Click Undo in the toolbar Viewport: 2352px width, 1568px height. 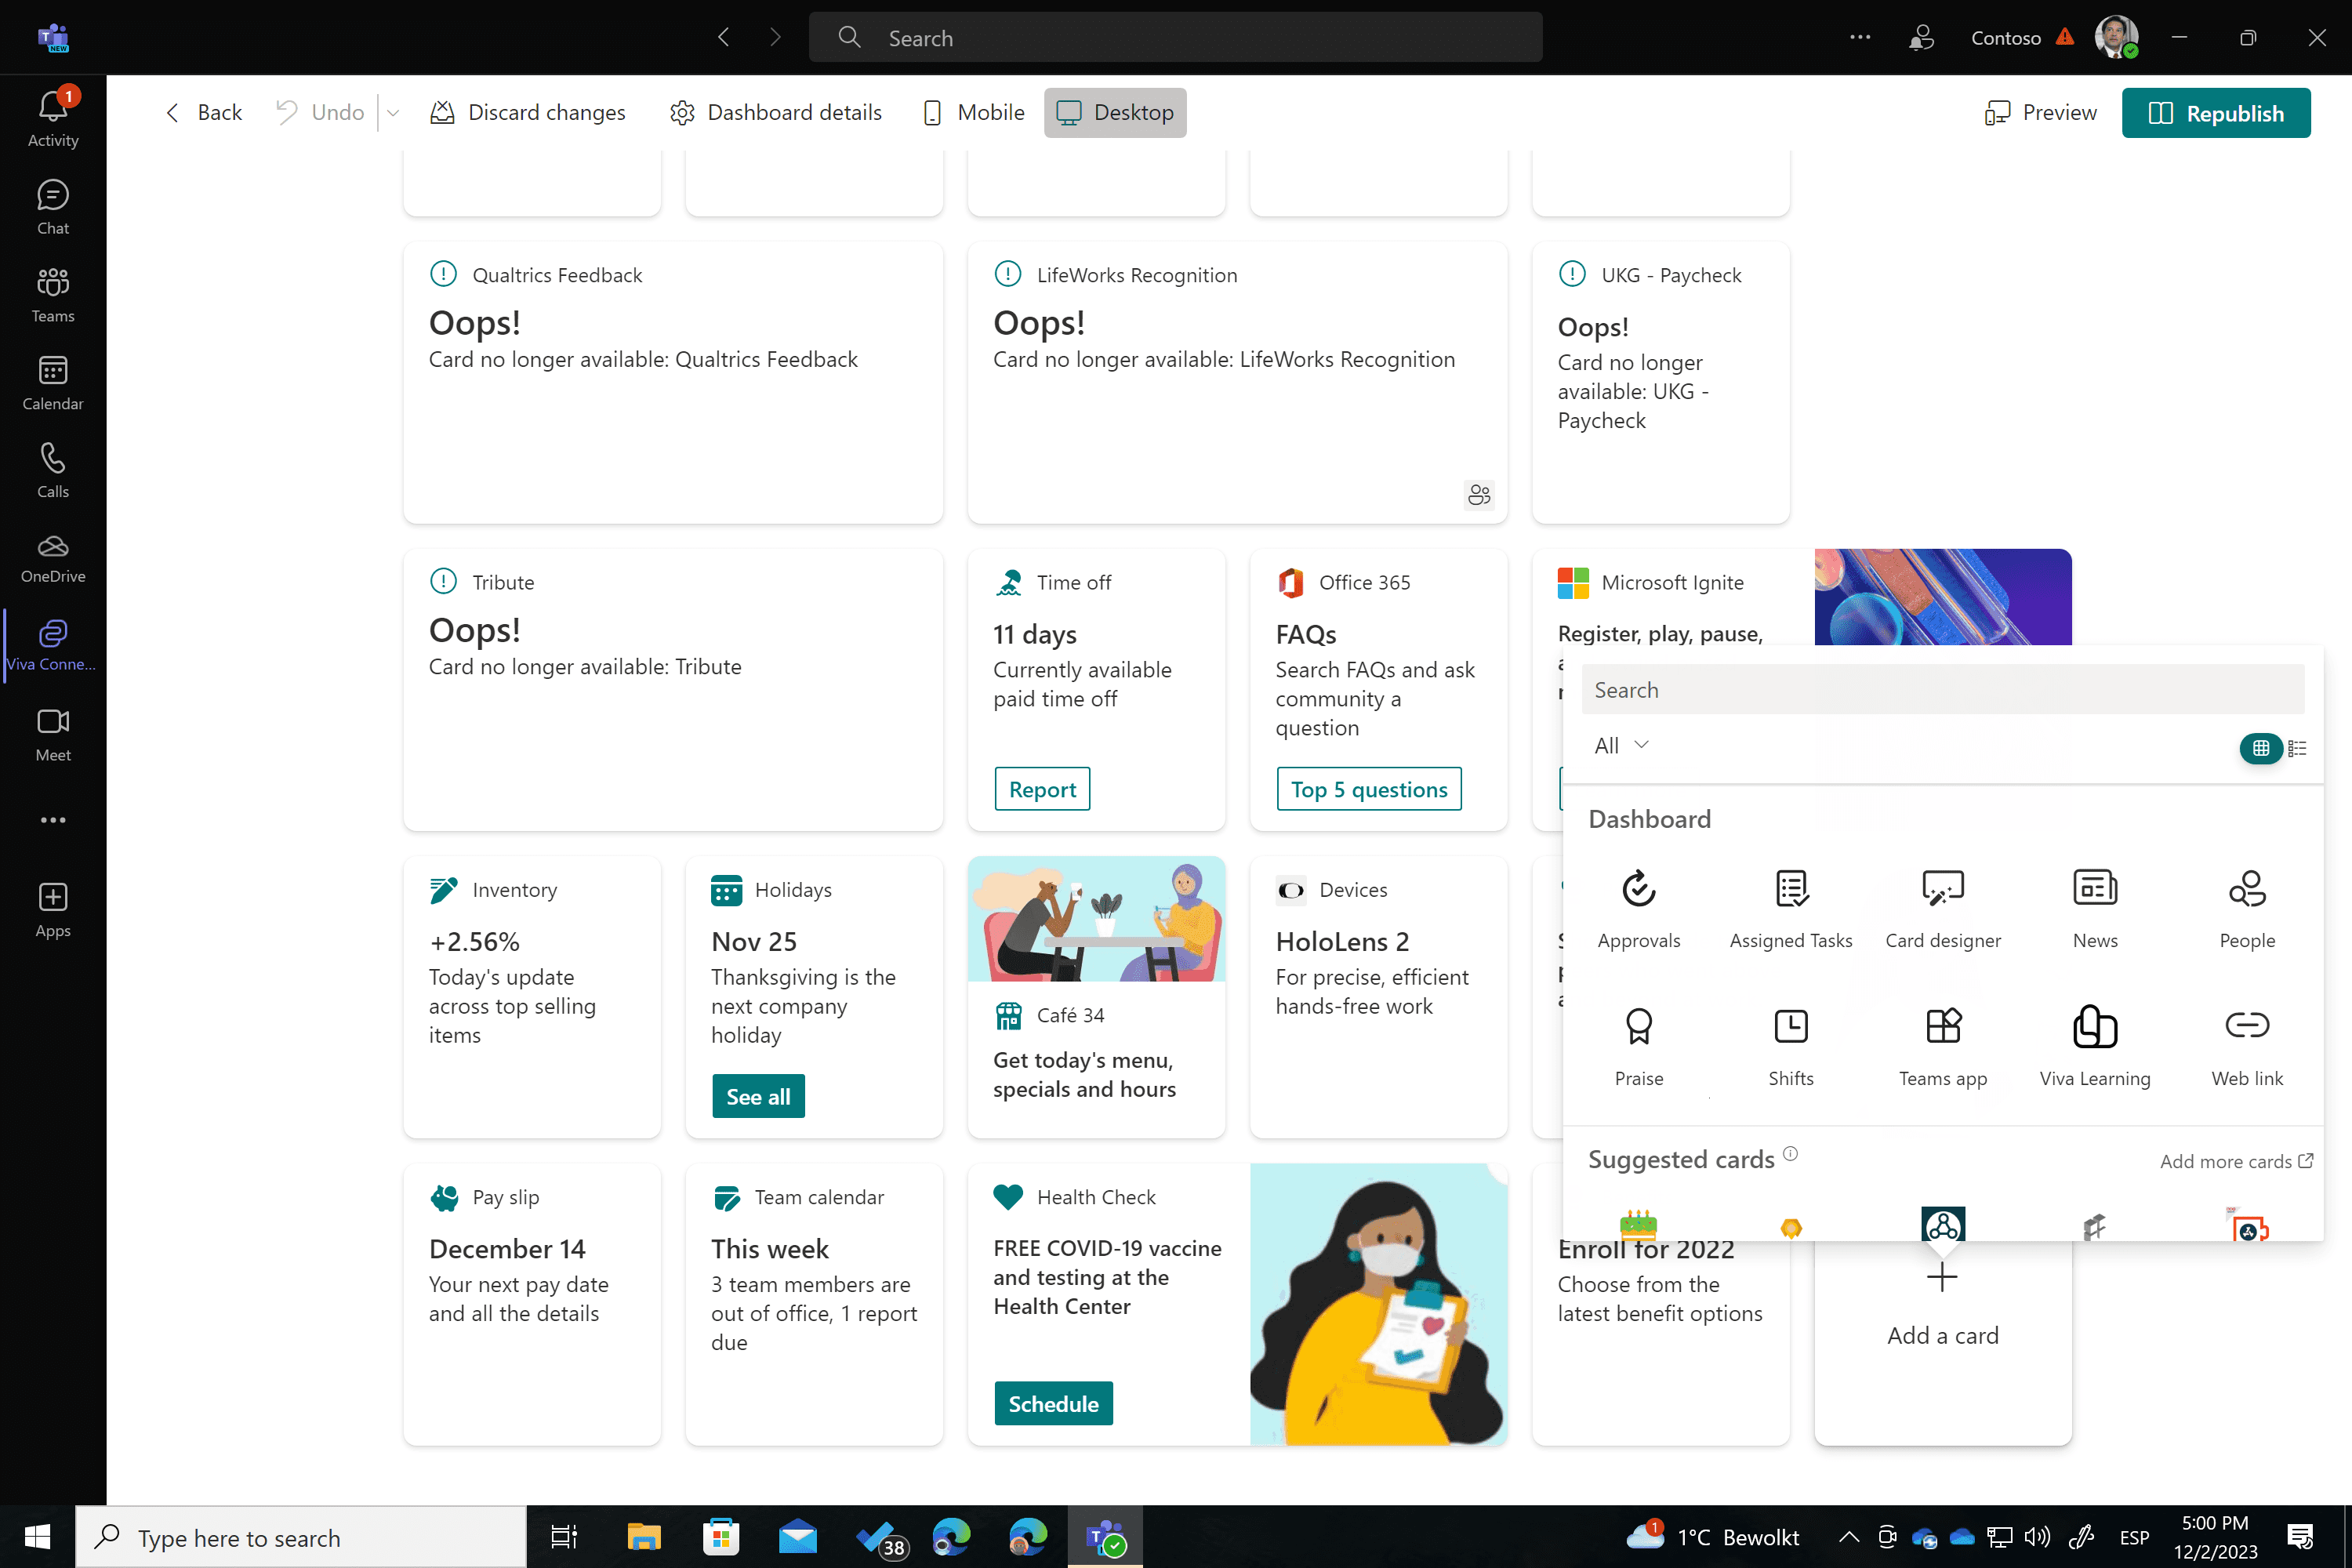(x=320, y=112)
